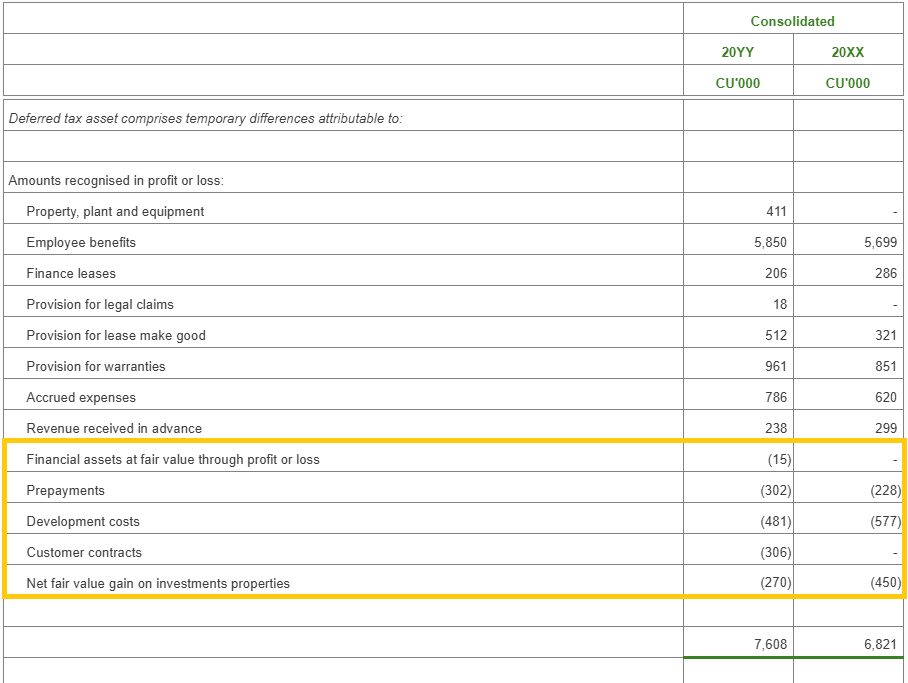Click the Provision for warranties value 961
This screenshot has width=908, height=683.
[774, 366]
